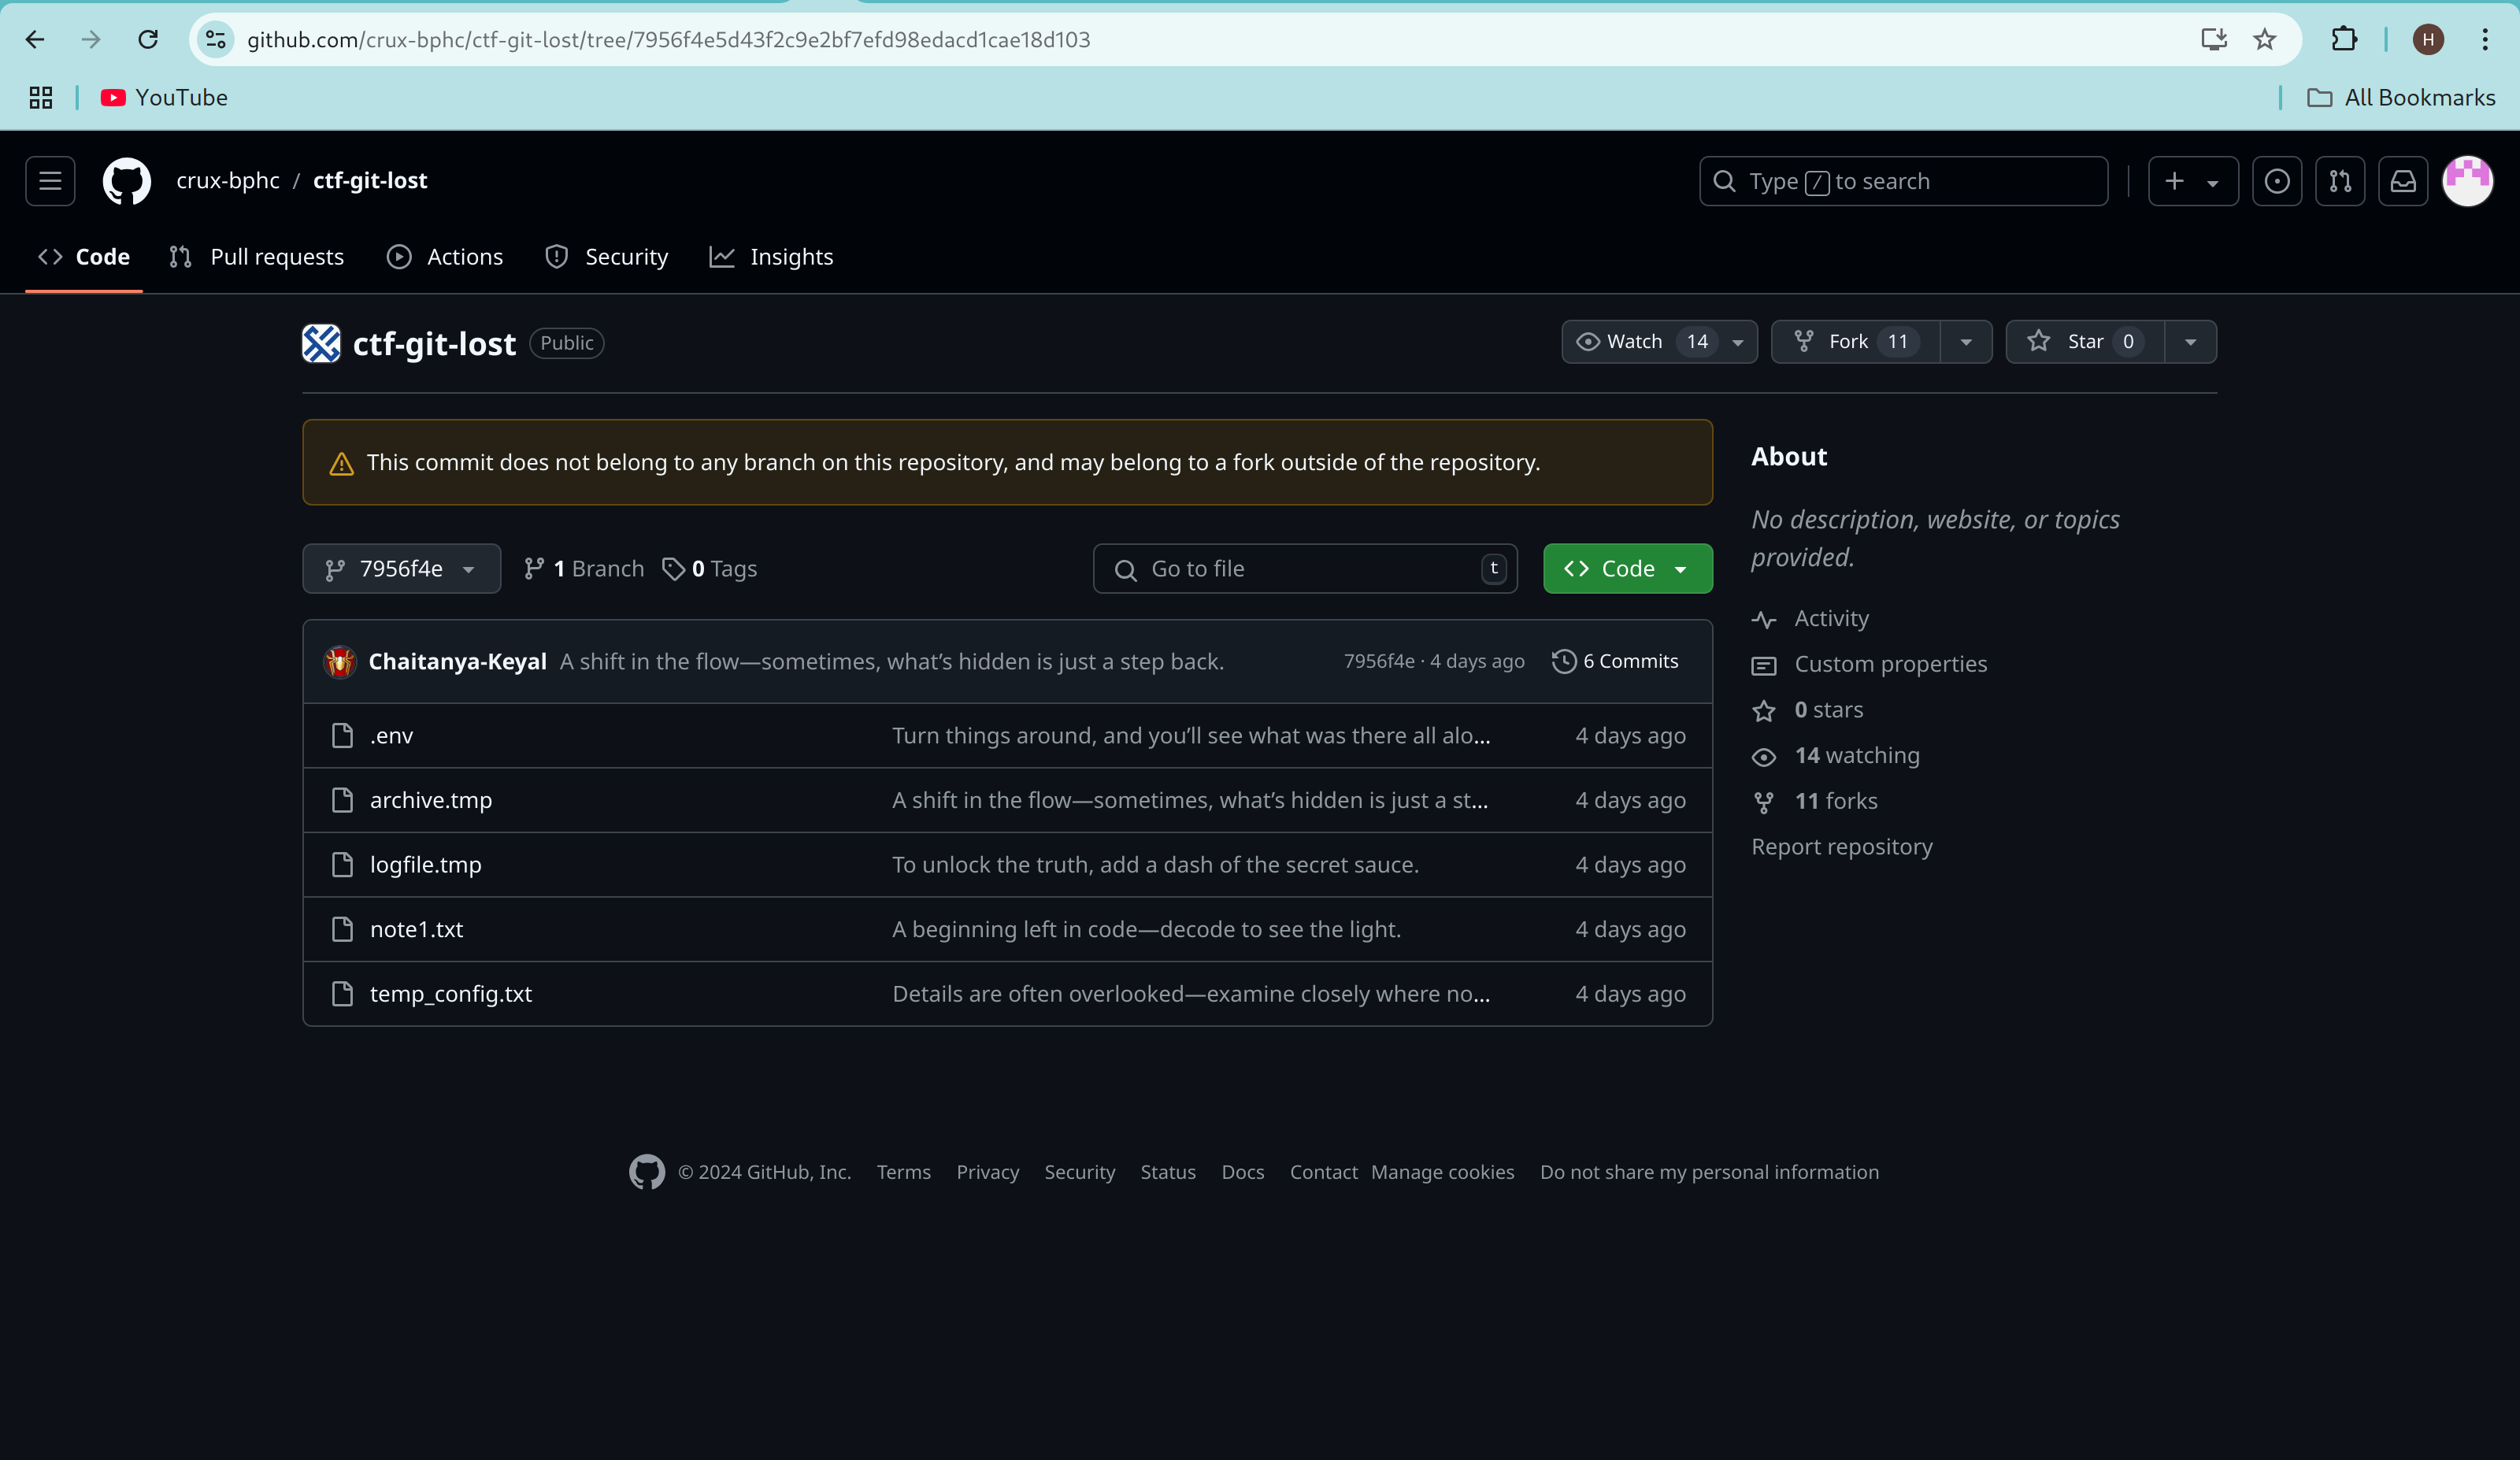Expand the 7956f4e branch selector dropdown
2520x1460 pixels.
(401, 569)
